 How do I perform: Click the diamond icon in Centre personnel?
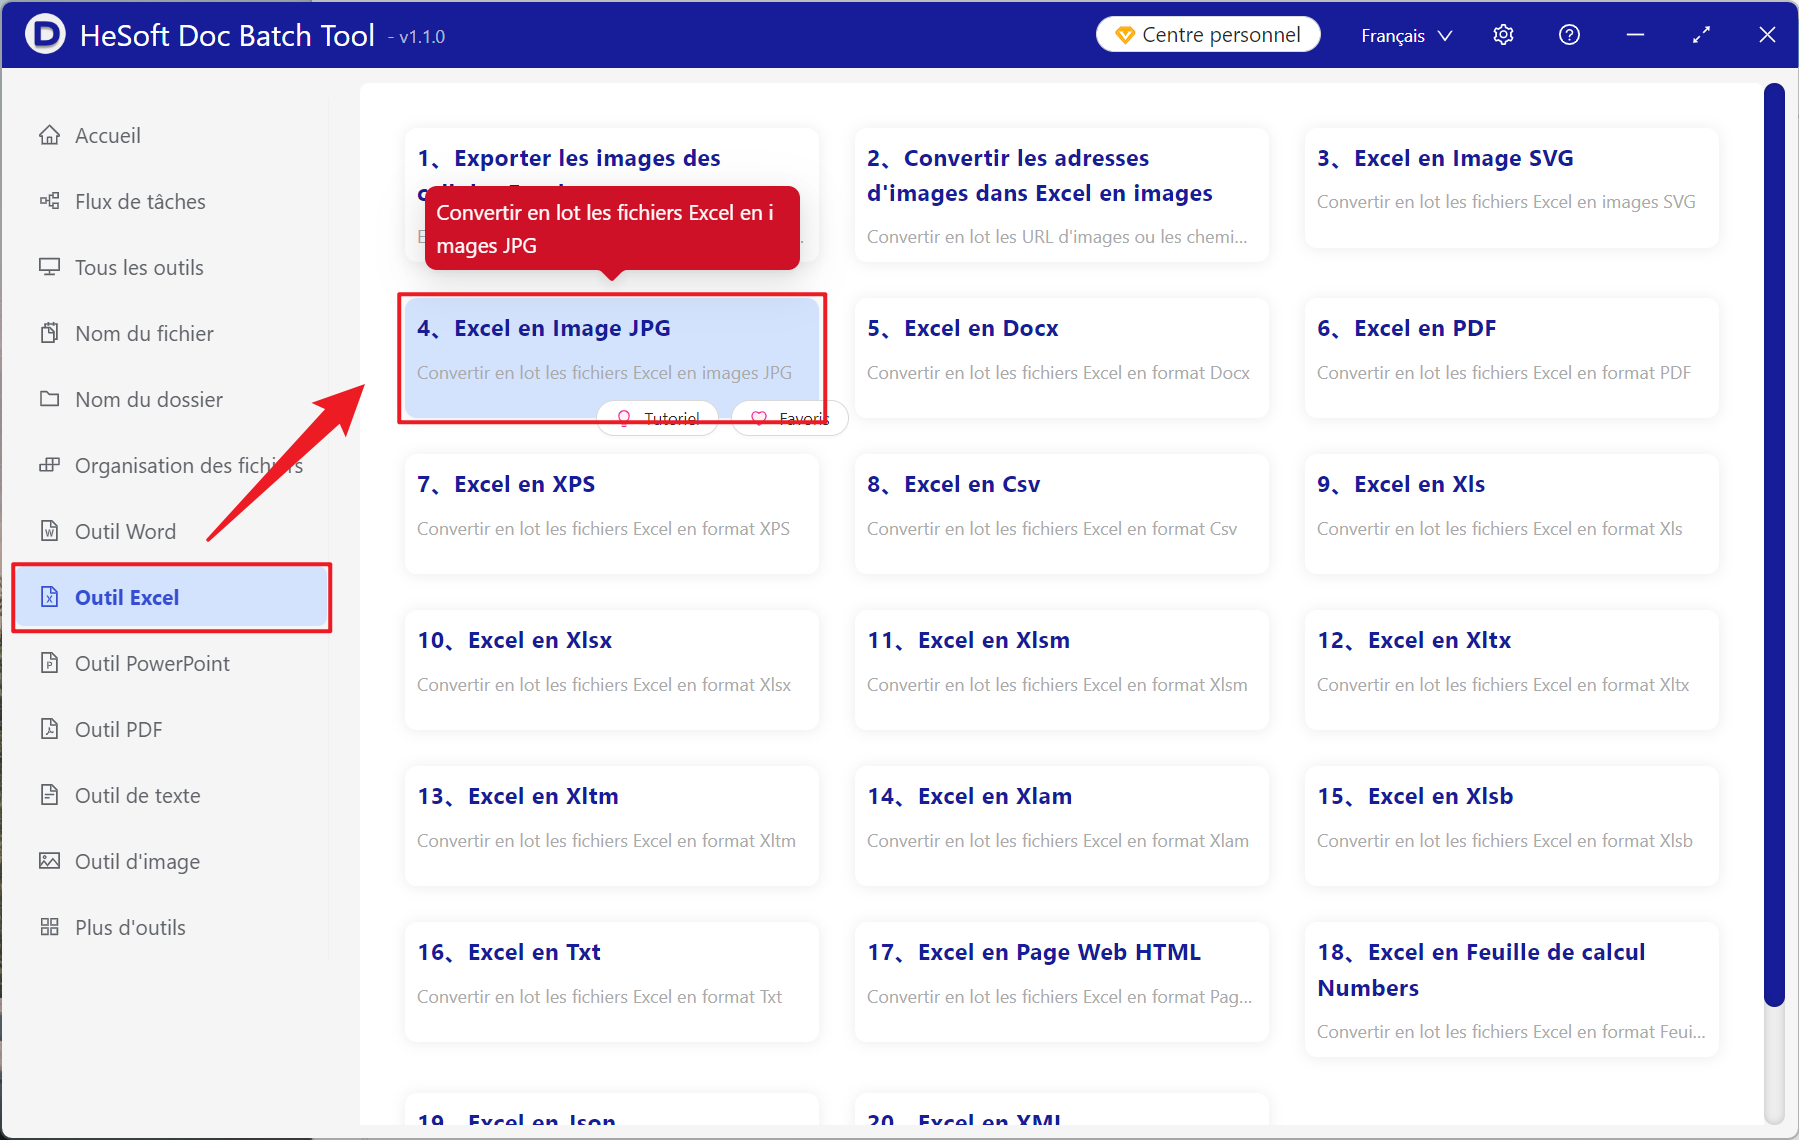pyautogui.click(x=1125, y=35)
